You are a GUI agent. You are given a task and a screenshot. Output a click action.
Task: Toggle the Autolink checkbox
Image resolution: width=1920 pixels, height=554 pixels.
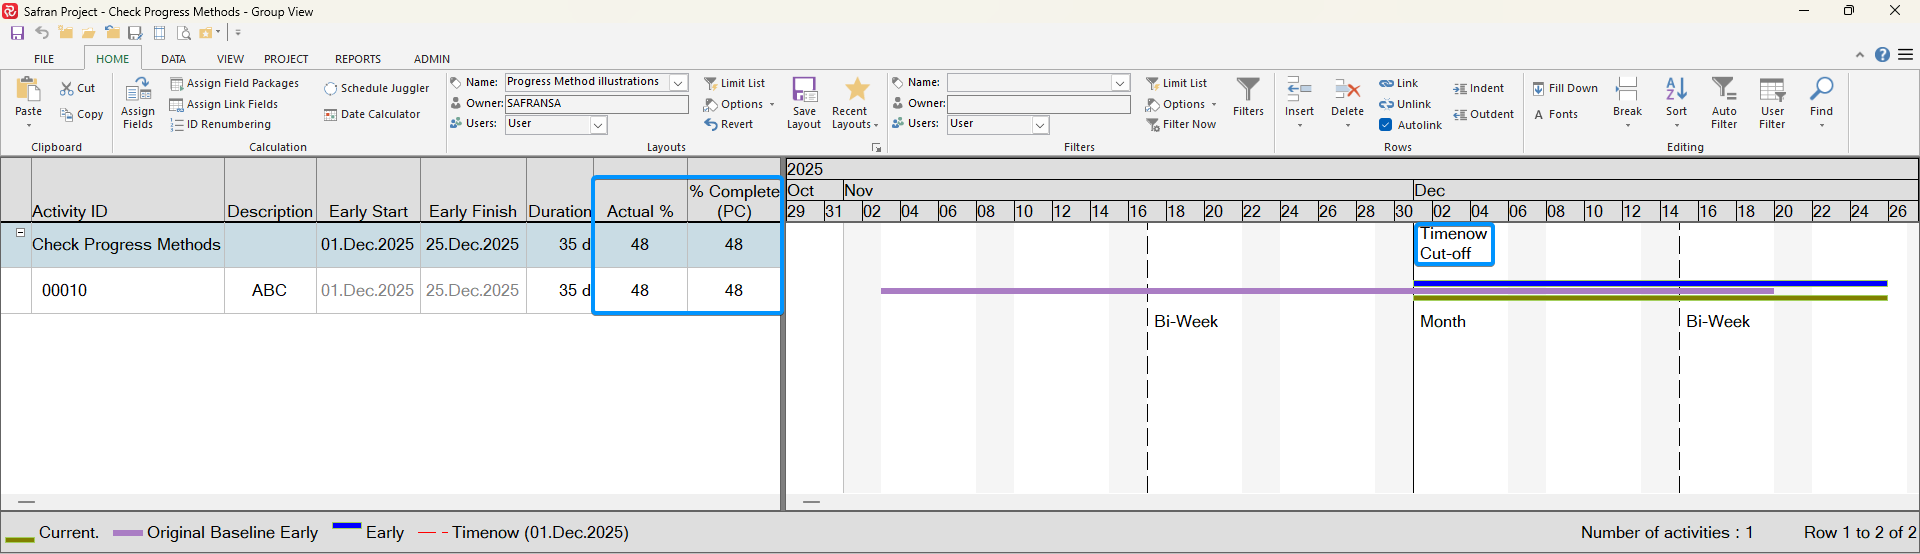[1386, 125]
